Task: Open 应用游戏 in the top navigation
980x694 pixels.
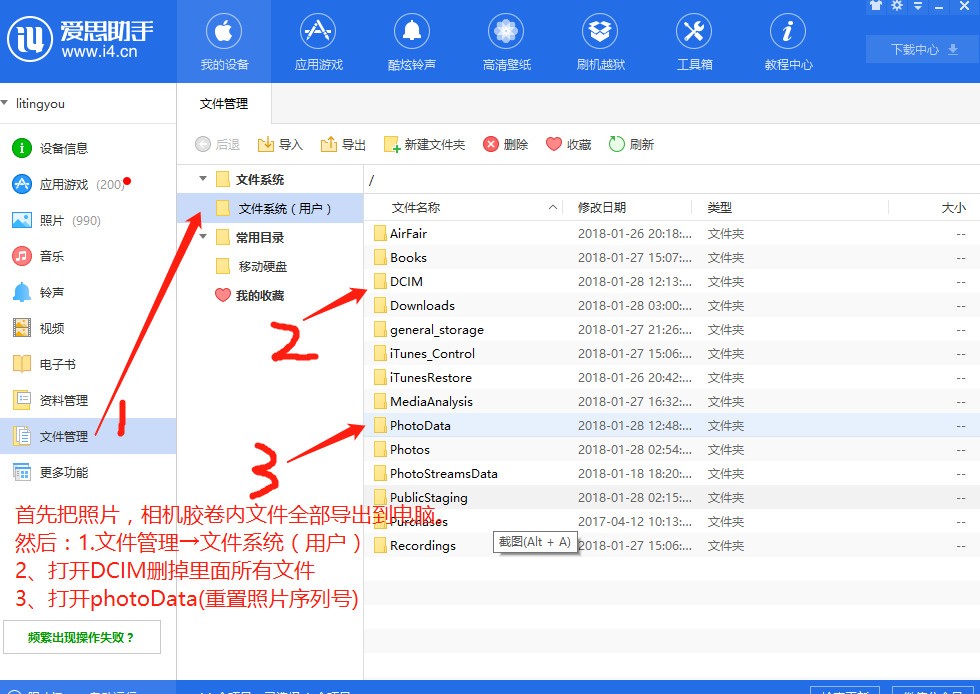Action: pyautogui.click(x=318, y=42)
